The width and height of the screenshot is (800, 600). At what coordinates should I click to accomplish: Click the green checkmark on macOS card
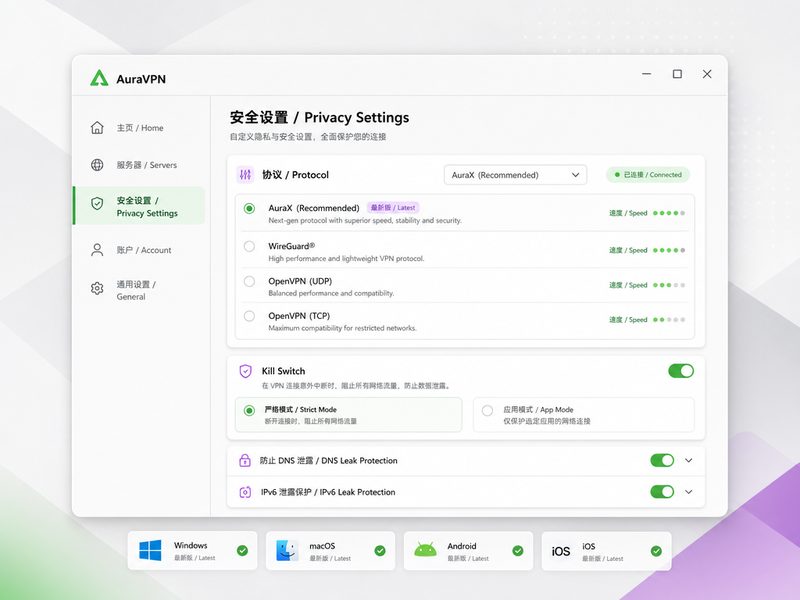(380, 551)
